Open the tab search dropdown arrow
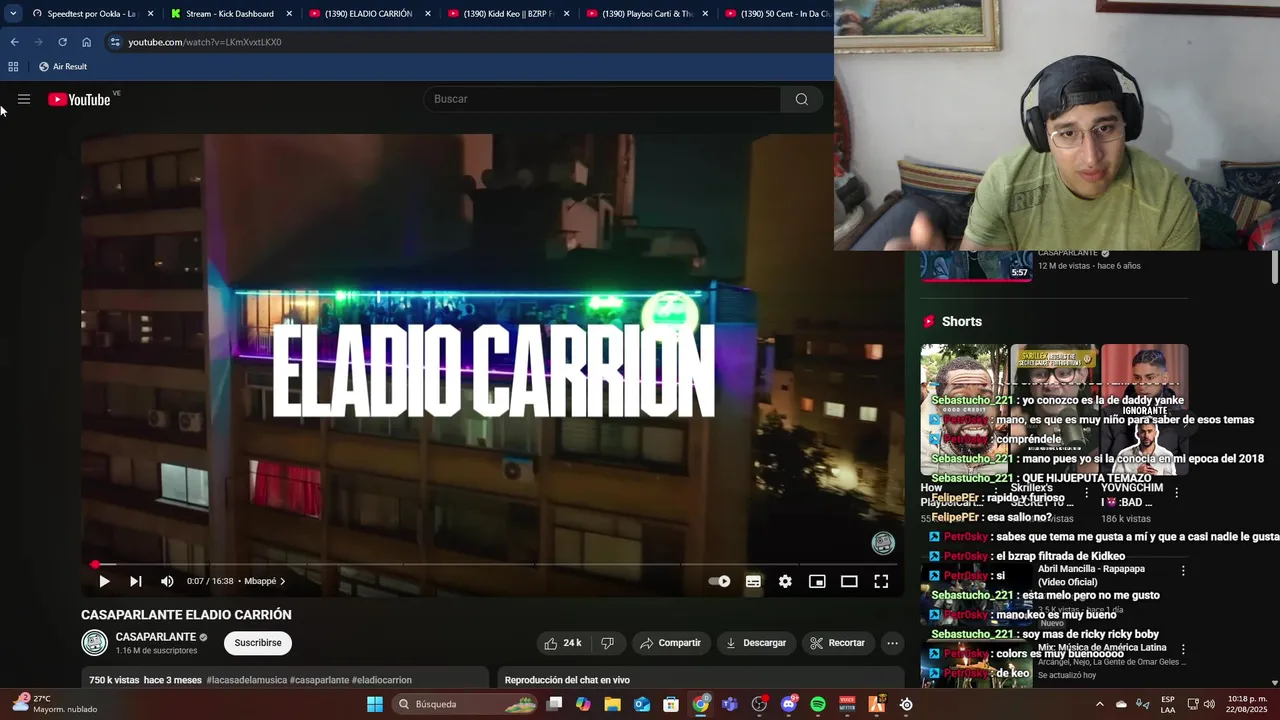Screen dimensions: 1280x720 click(13, 14)
